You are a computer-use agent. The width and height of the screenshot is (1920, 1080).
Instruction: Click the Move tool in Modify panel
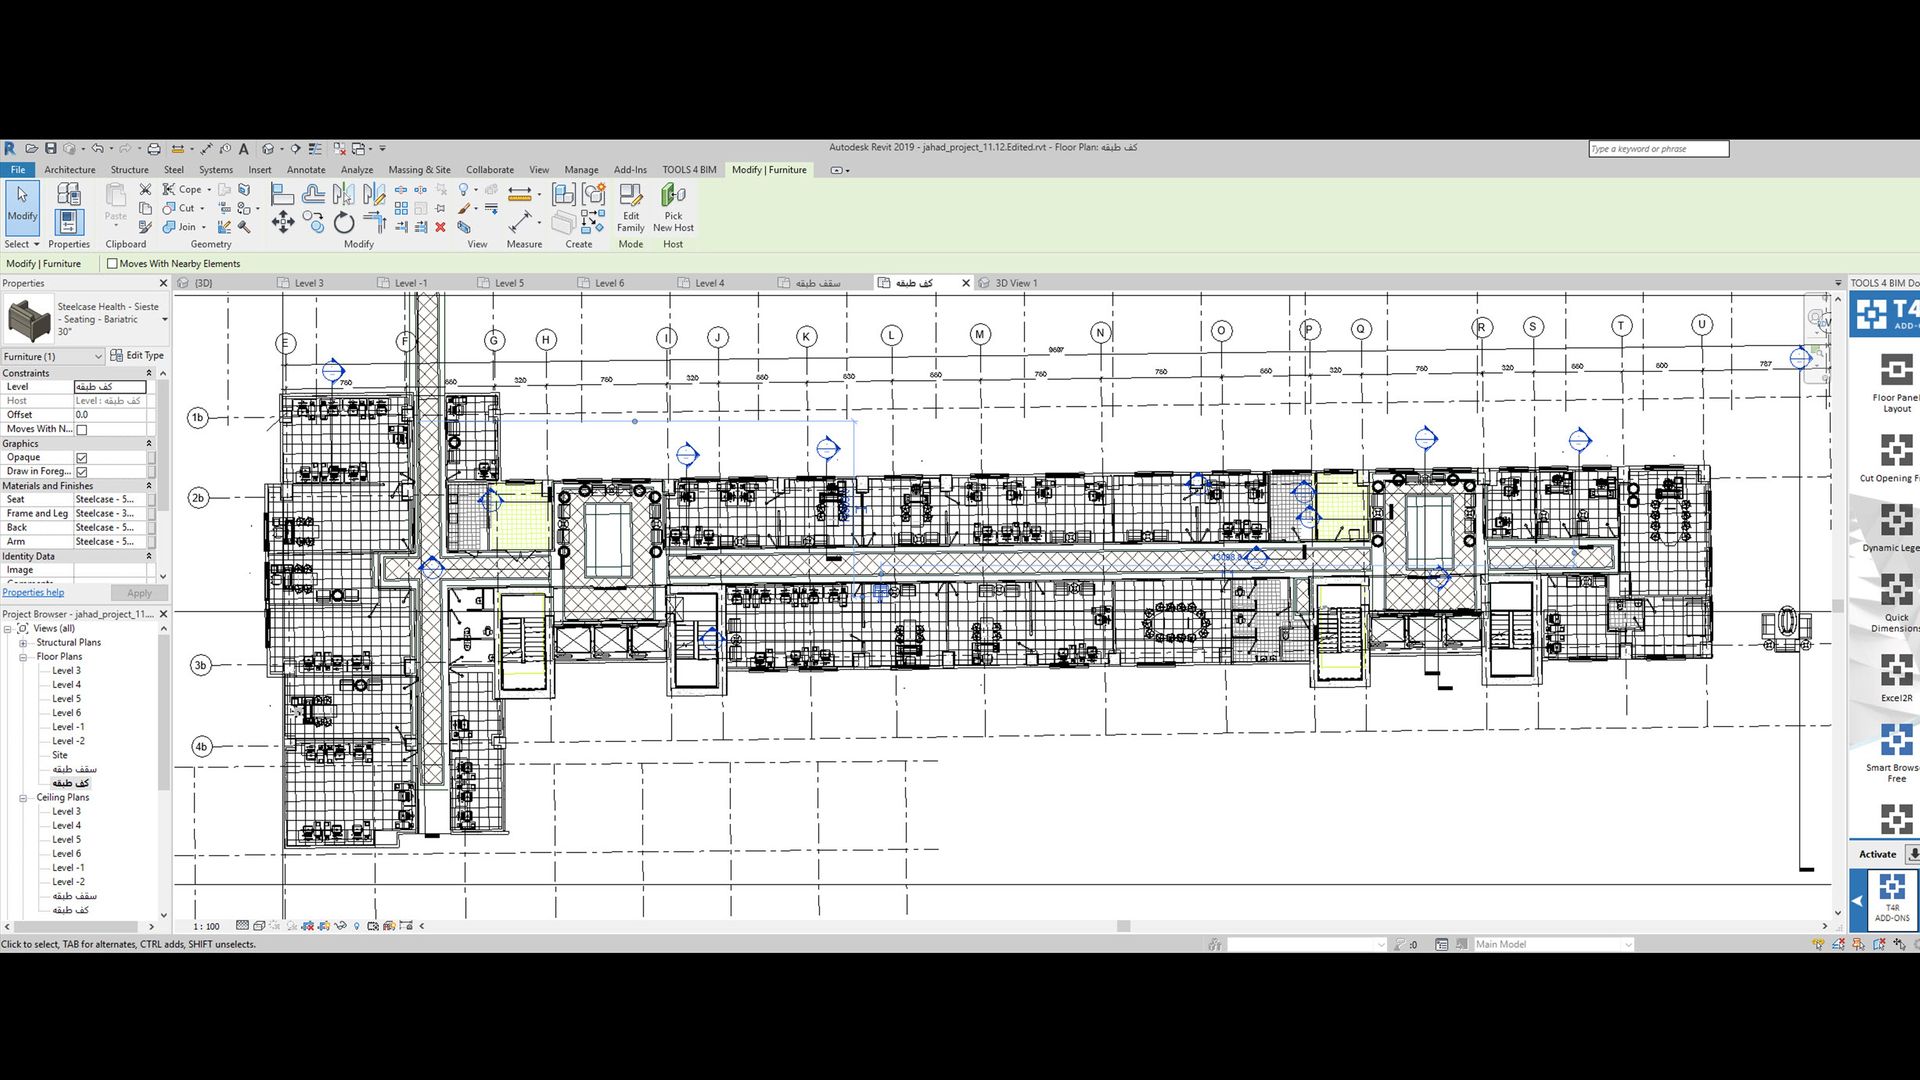pos(283,222)
